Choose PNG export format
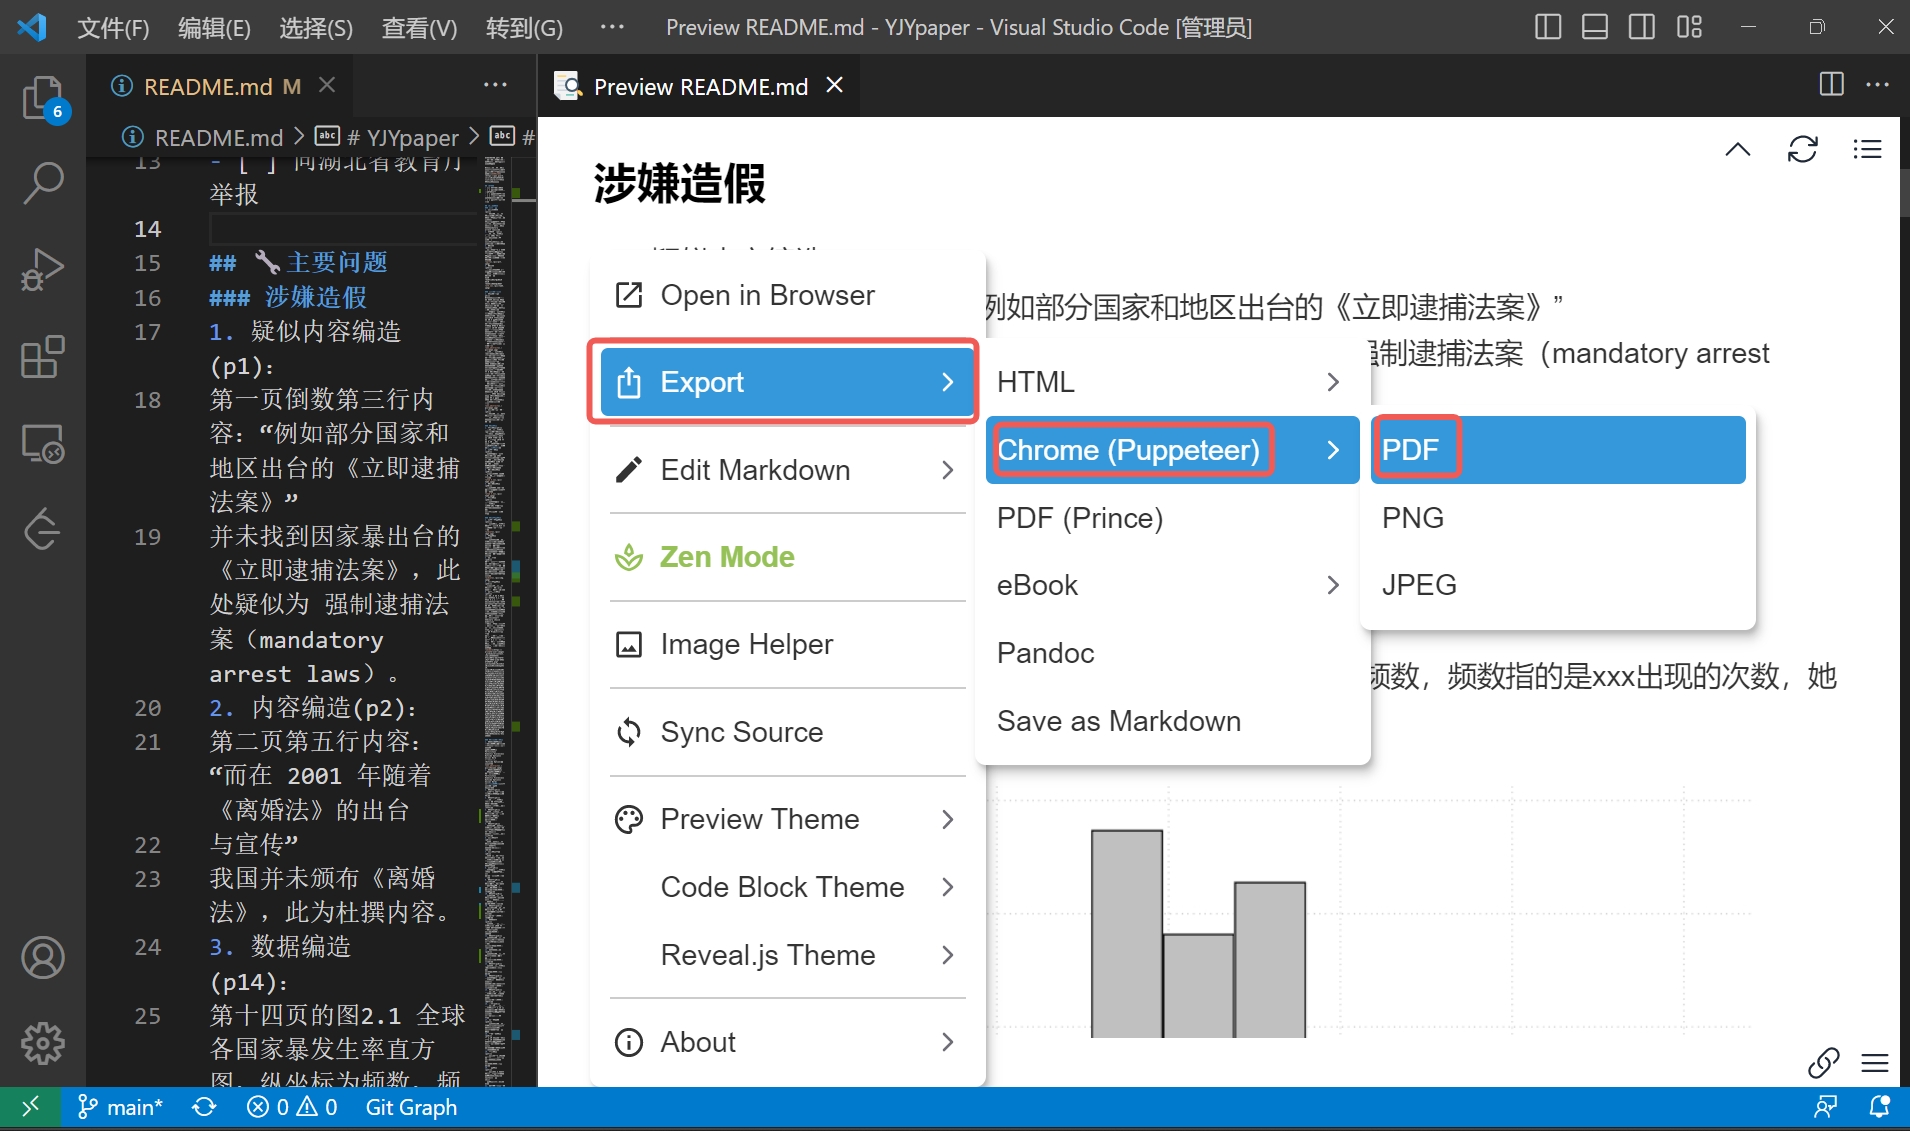The image size is (1910, 1131). 1558,518
